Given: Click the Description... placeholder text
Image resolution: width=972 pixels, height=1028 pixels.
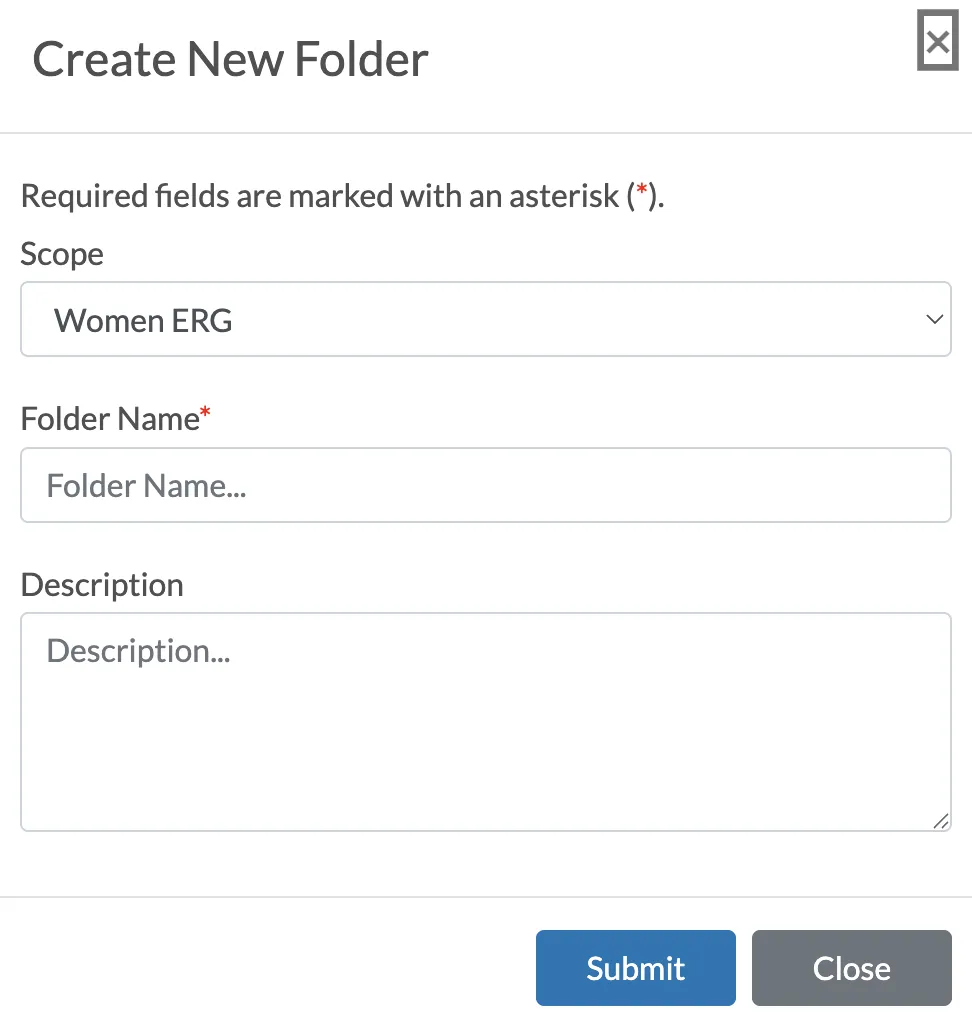Looking at the screenshot, I should coord(138,652).
